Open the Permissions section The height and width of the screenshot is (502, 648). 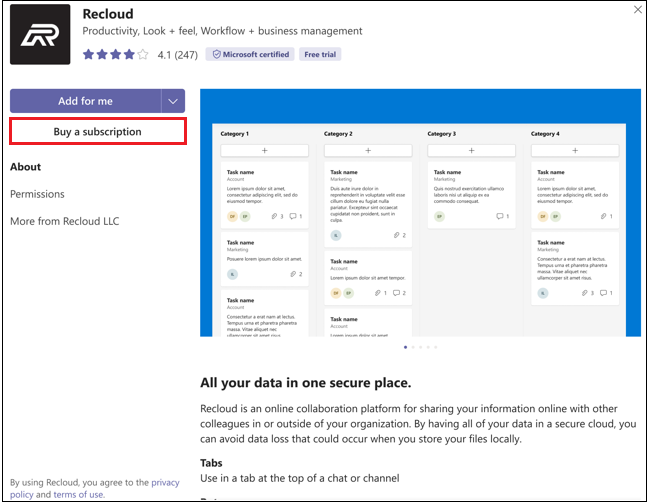37,194
